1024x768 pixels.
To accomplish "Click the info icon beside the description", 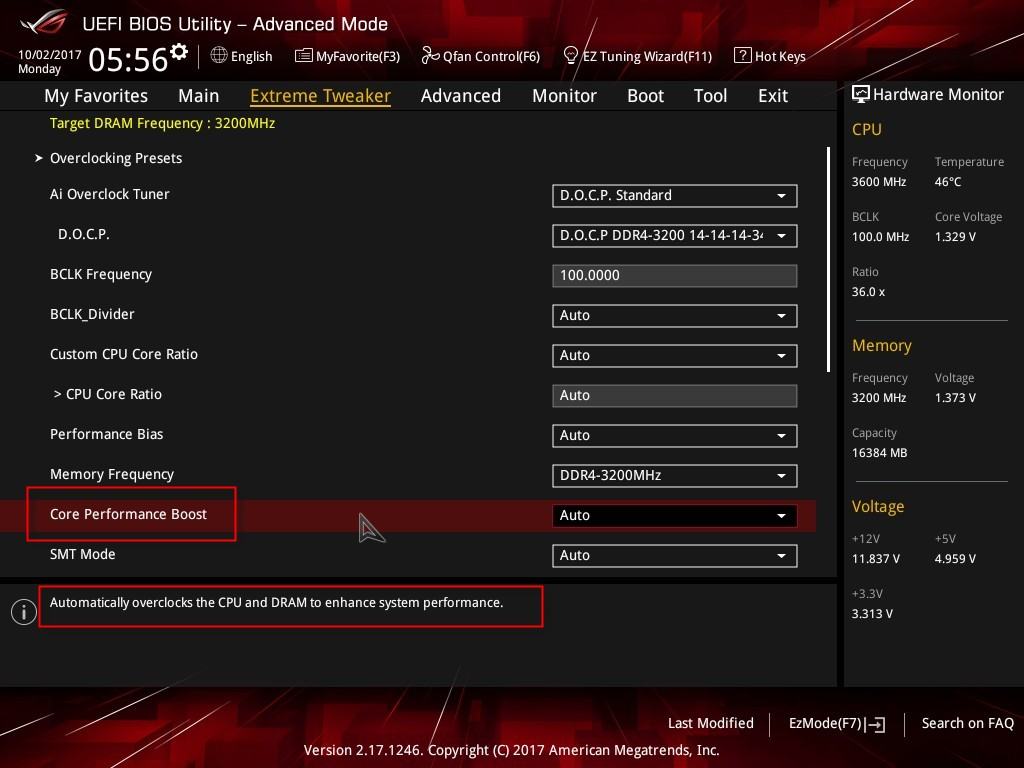I will pos(24,612).
